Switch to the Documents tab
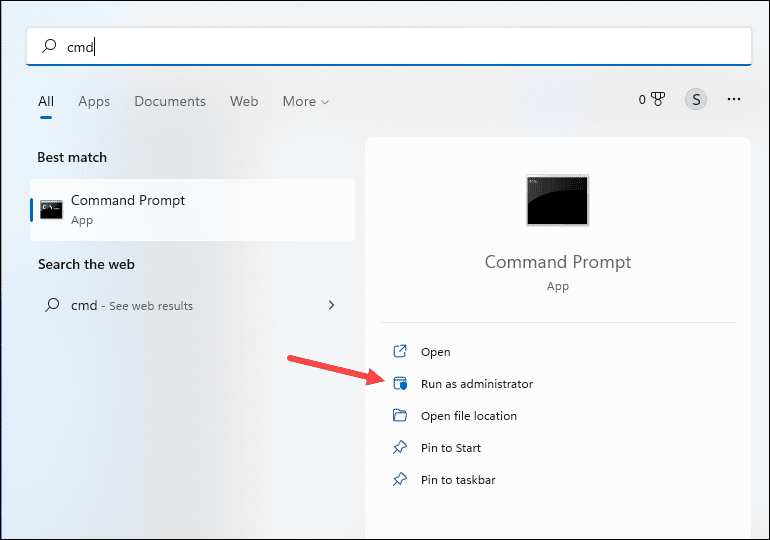This screenshot has width=770, height=540. coord(170,101)
